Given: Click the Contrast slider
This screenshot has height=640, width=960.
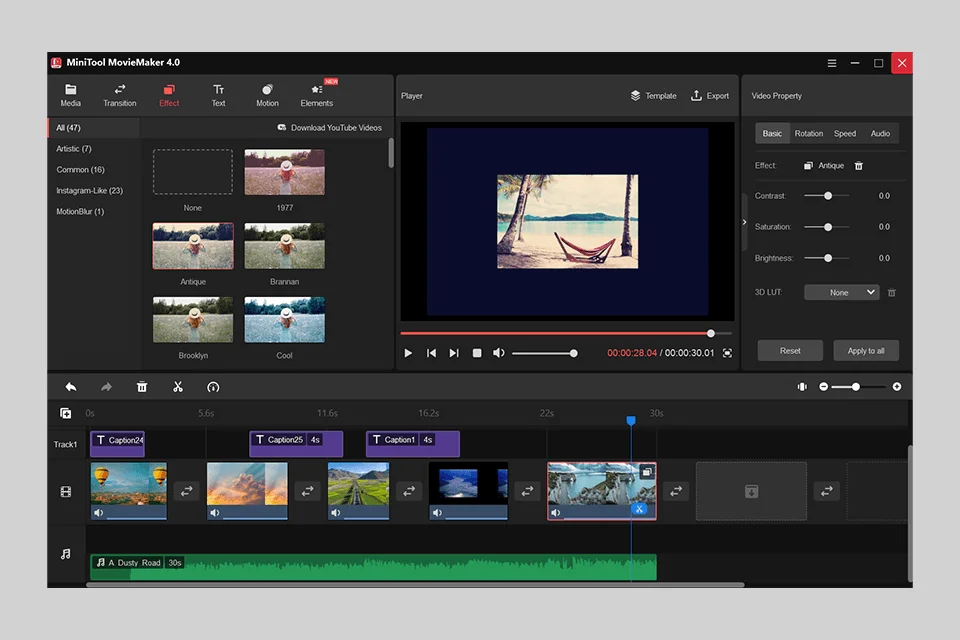Looking at the screenshot, I should pos(827,196).
